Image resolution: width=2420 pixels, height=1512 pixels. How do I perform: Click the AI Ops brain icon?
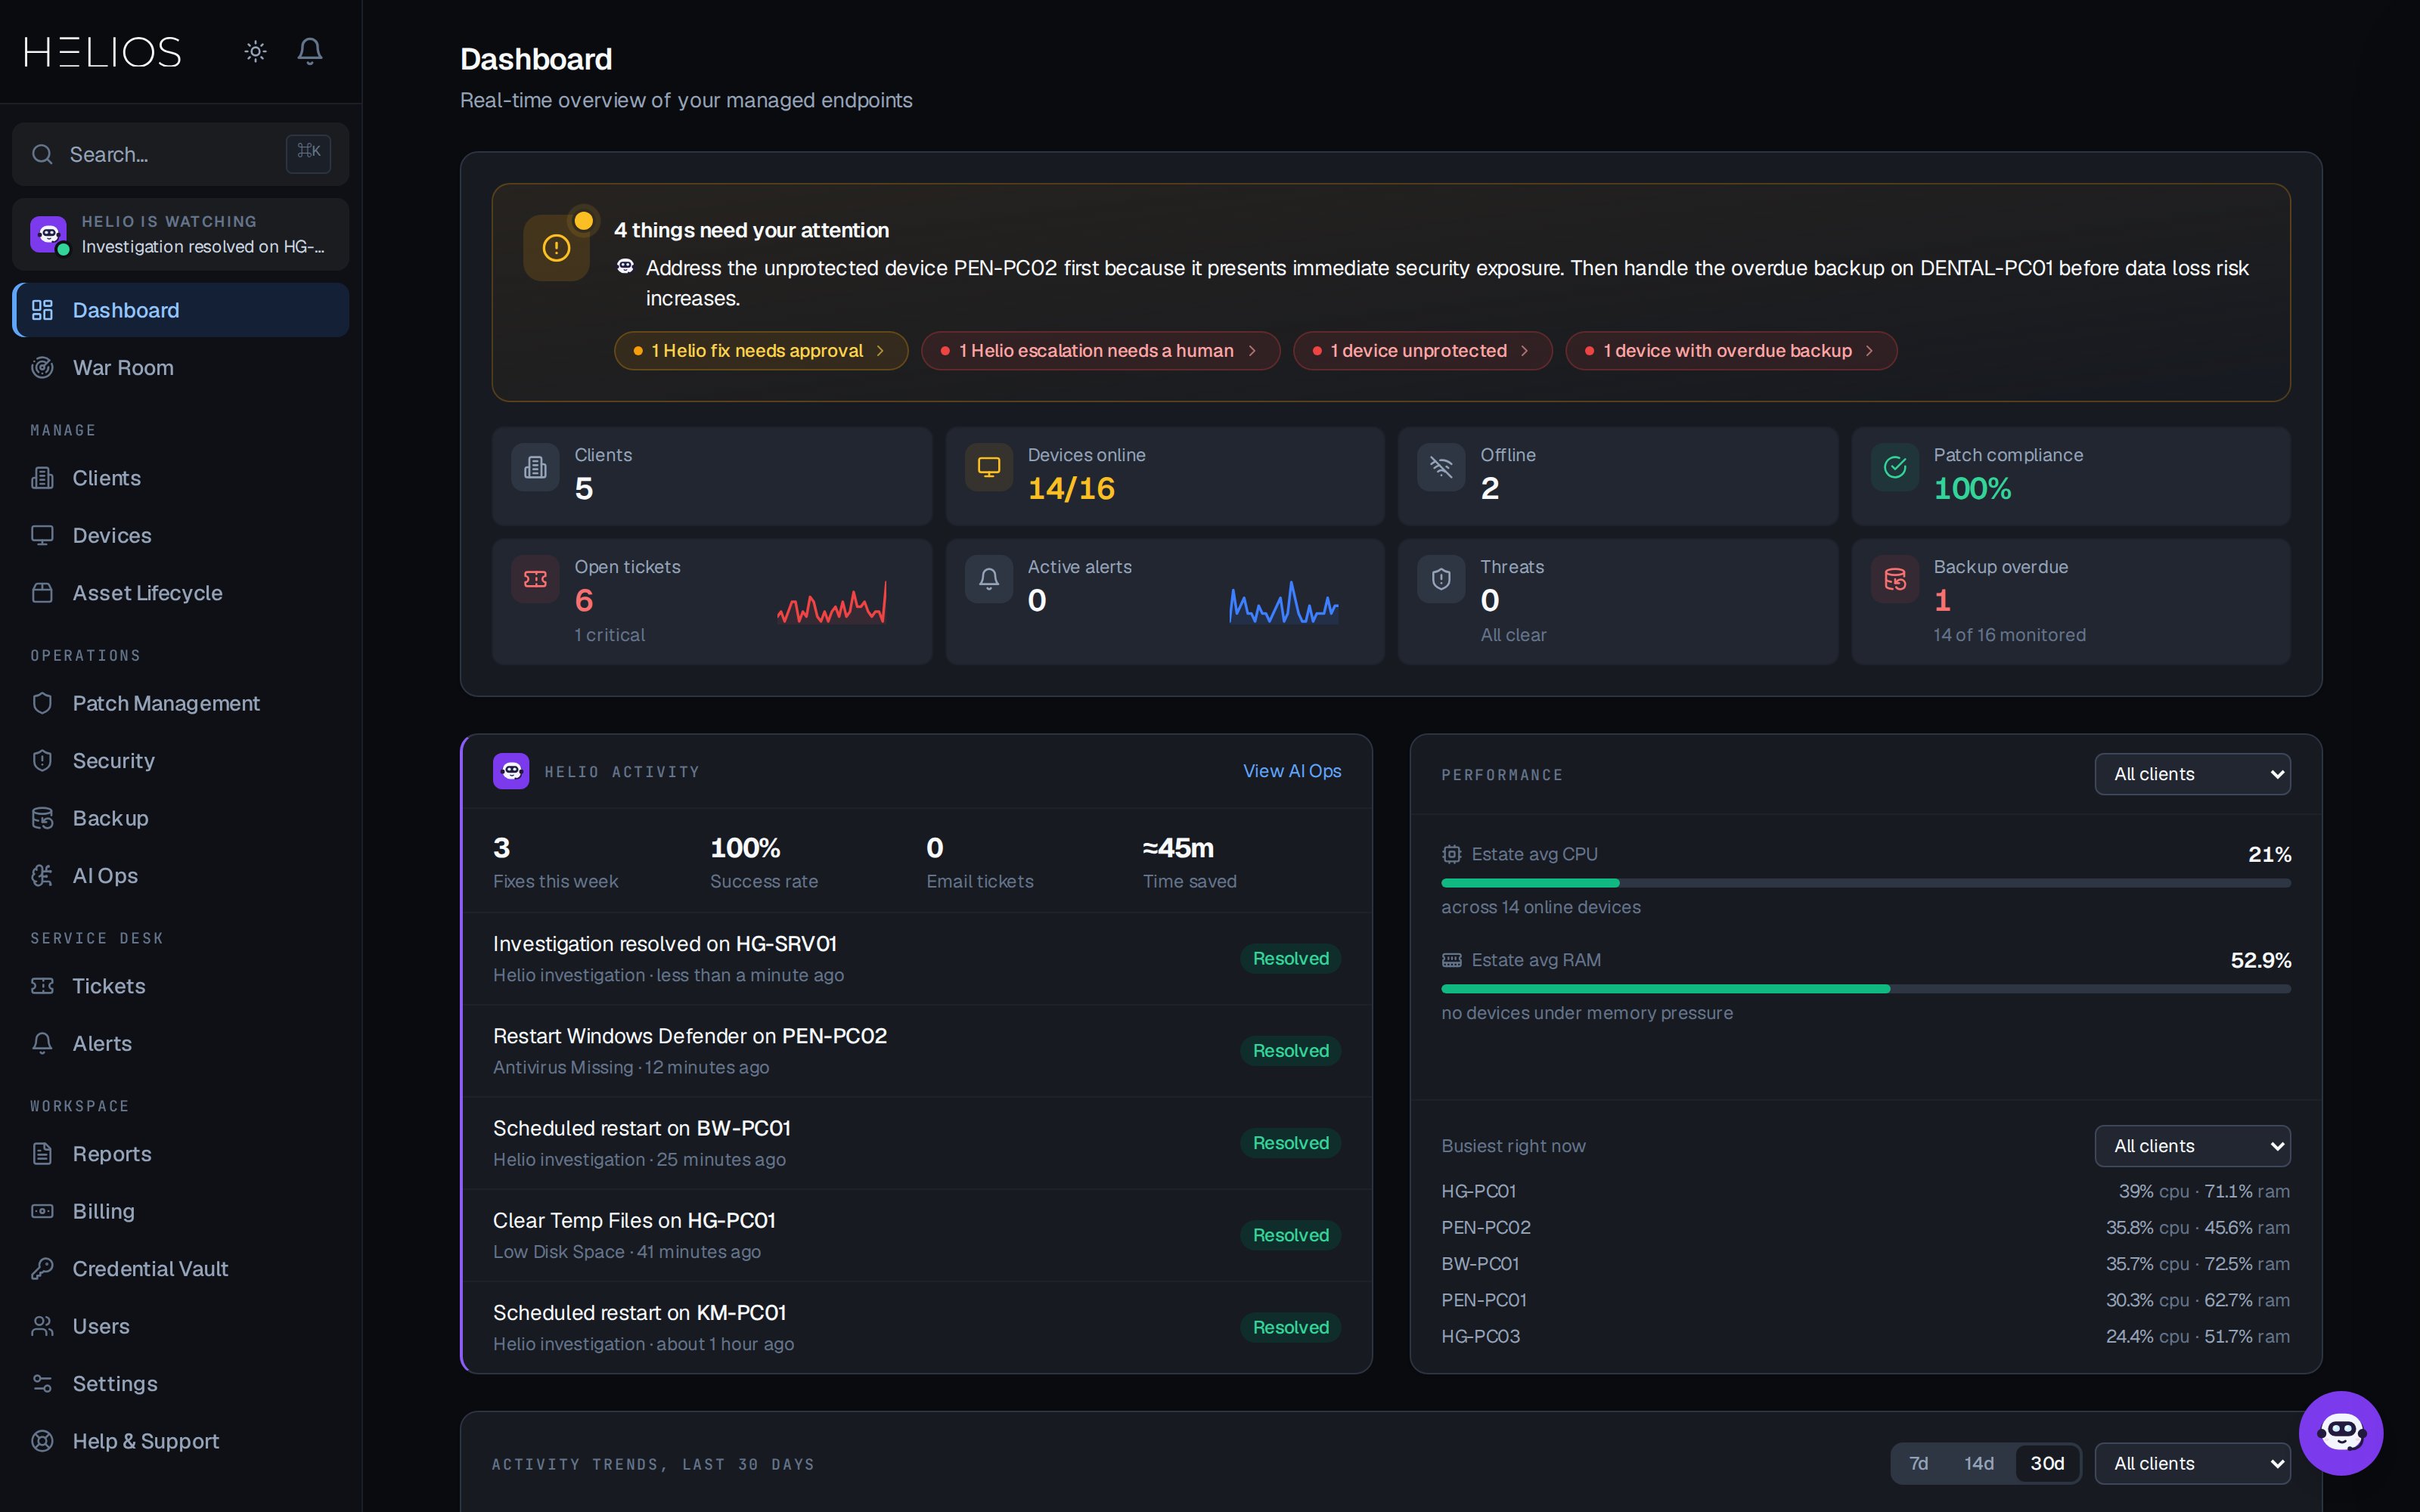(x=42, y=875)
